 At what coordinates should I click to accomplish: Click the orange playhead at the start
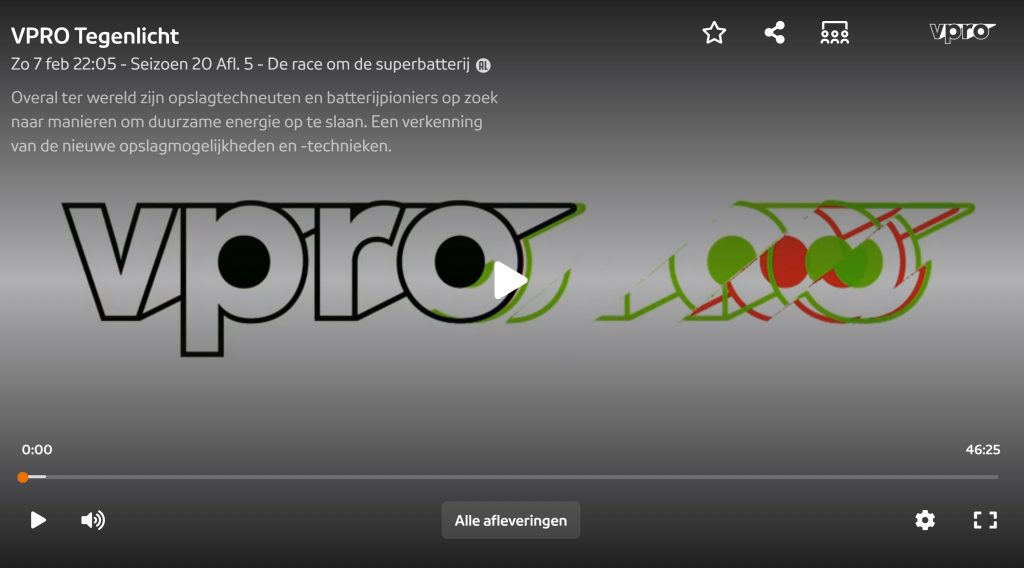23,477
